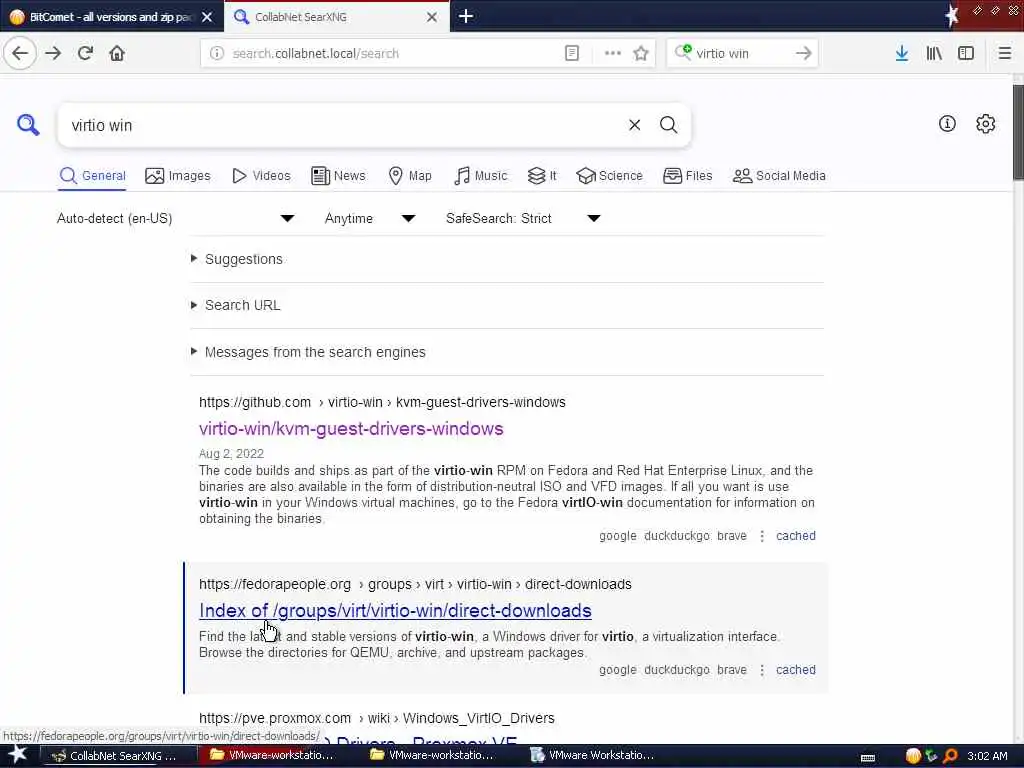This screenshot has width=1024, height=768.
Task: Show site information icon in address bar
Action: (217, 54)
